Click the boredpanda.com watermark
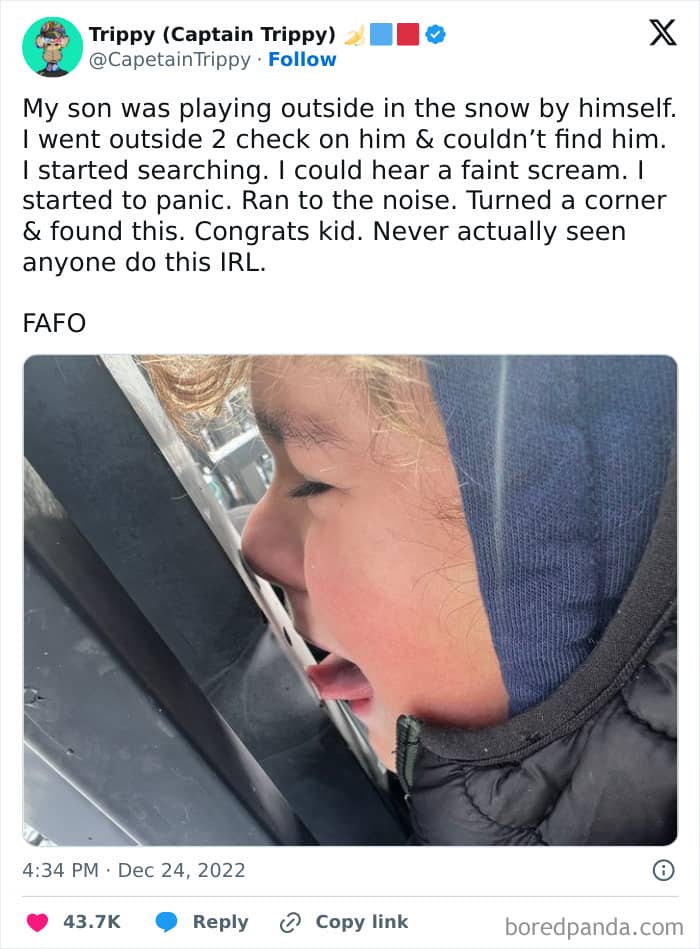This screenshot has height=949, width=700. (594, 927)
